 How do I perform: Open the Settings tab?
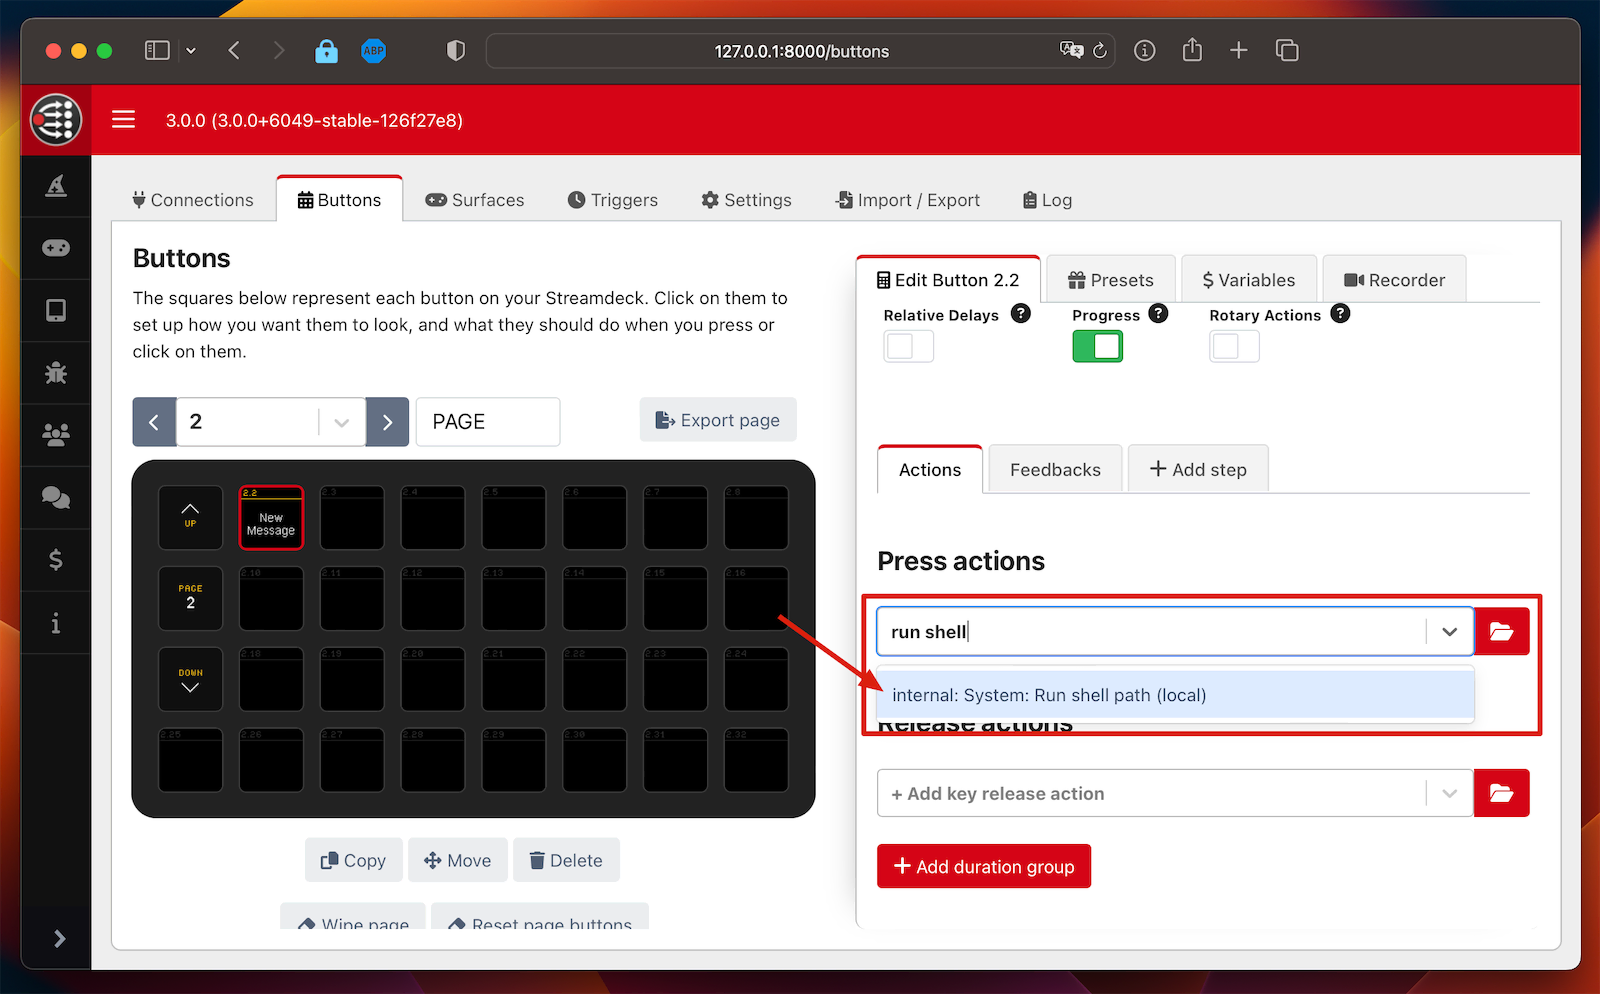(x=746, y=200)
